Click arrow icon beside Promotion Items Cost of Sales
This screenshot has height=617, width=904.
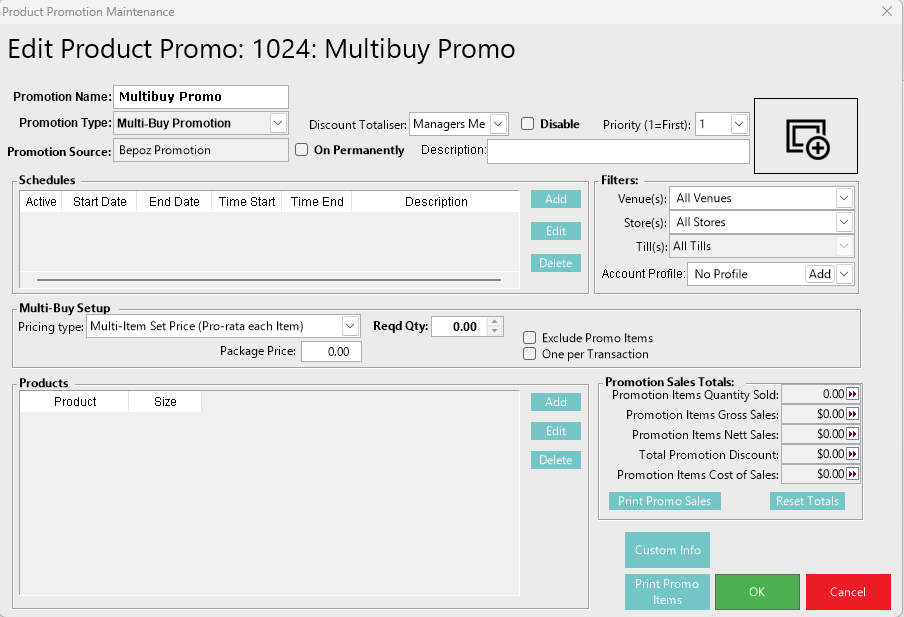[852, 475]
